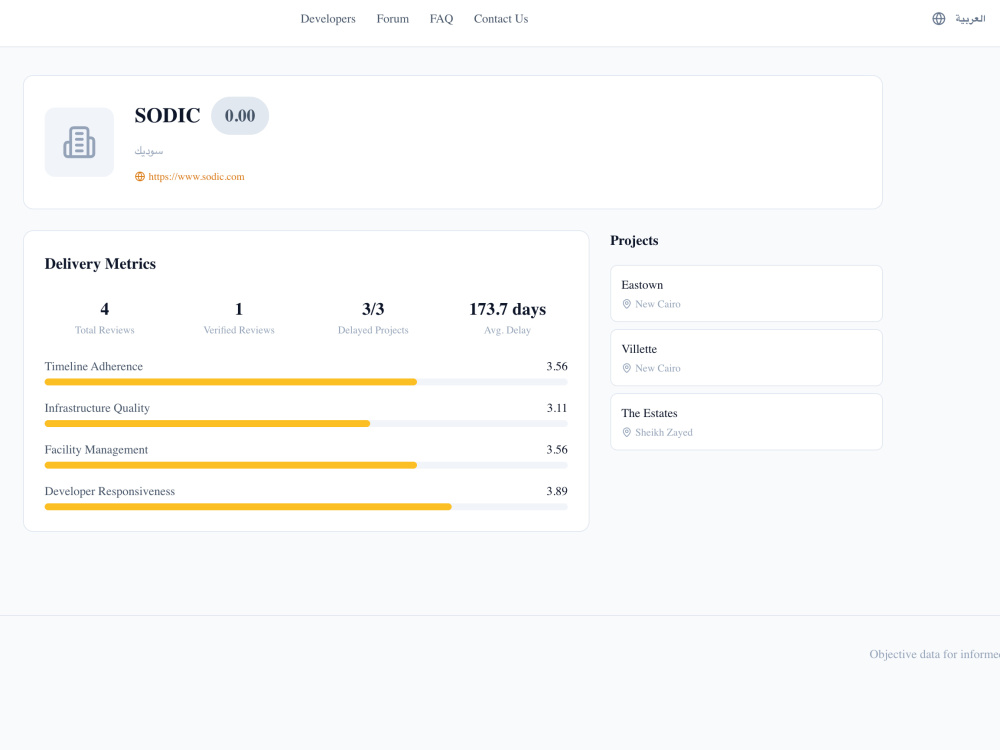1000x750 pixels.
Task: Open the Contact Us page
Action: point(501,19)
